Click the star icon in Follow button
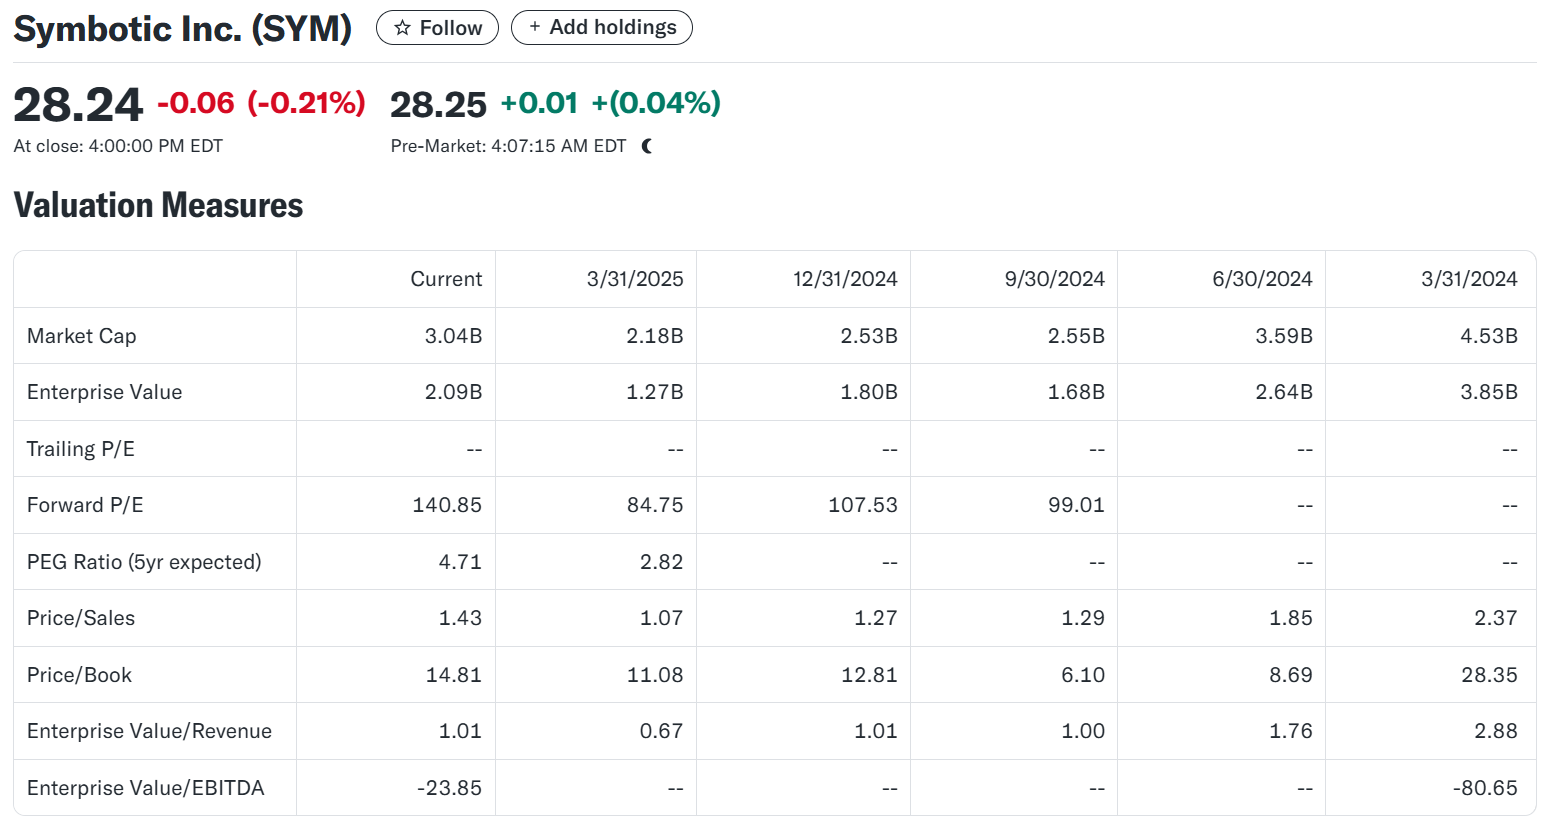Viewport: 1559px width, 834px height. coord(402,28)
